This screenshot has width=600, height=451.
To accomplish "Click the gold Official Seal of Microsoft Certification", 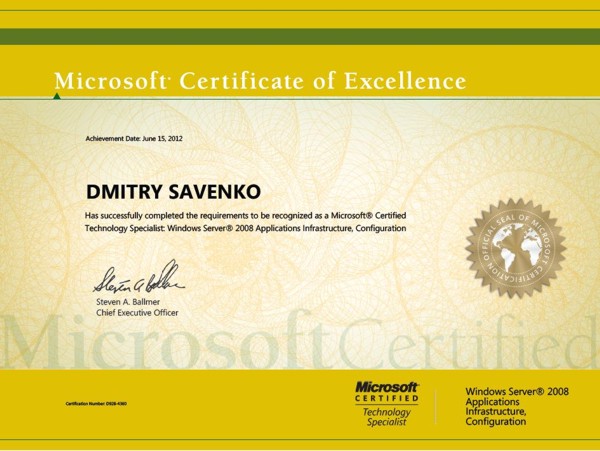I will pyautogui.click(x=516, y=247).
